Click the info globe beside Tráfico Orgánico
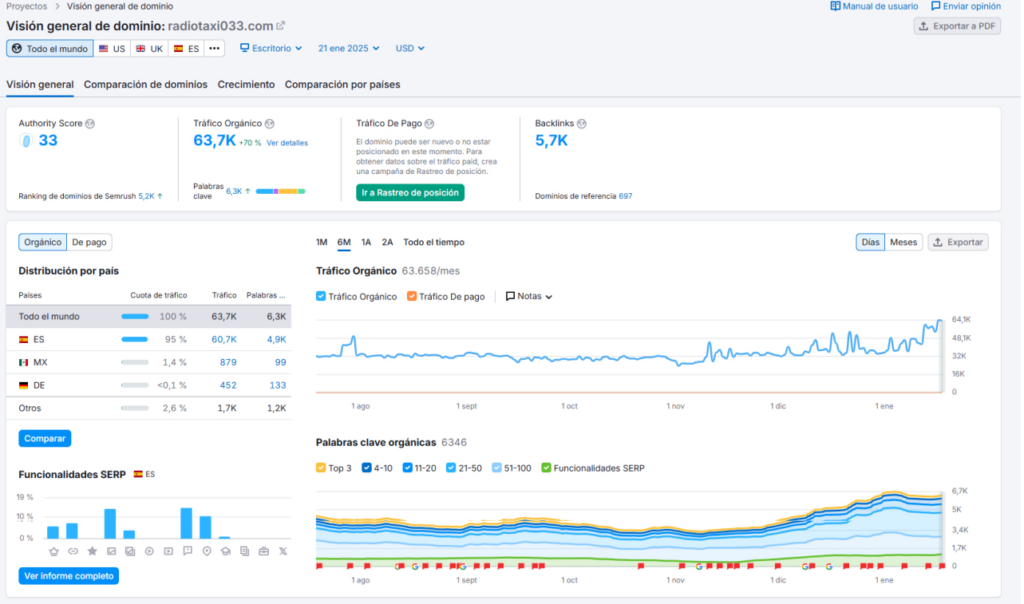 click(x=270, y=123)
